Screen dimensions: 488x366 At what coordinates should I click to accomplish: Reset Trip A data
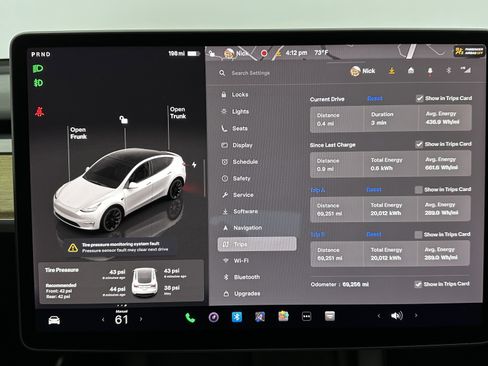pyautogui.click(x=374, y=190)
